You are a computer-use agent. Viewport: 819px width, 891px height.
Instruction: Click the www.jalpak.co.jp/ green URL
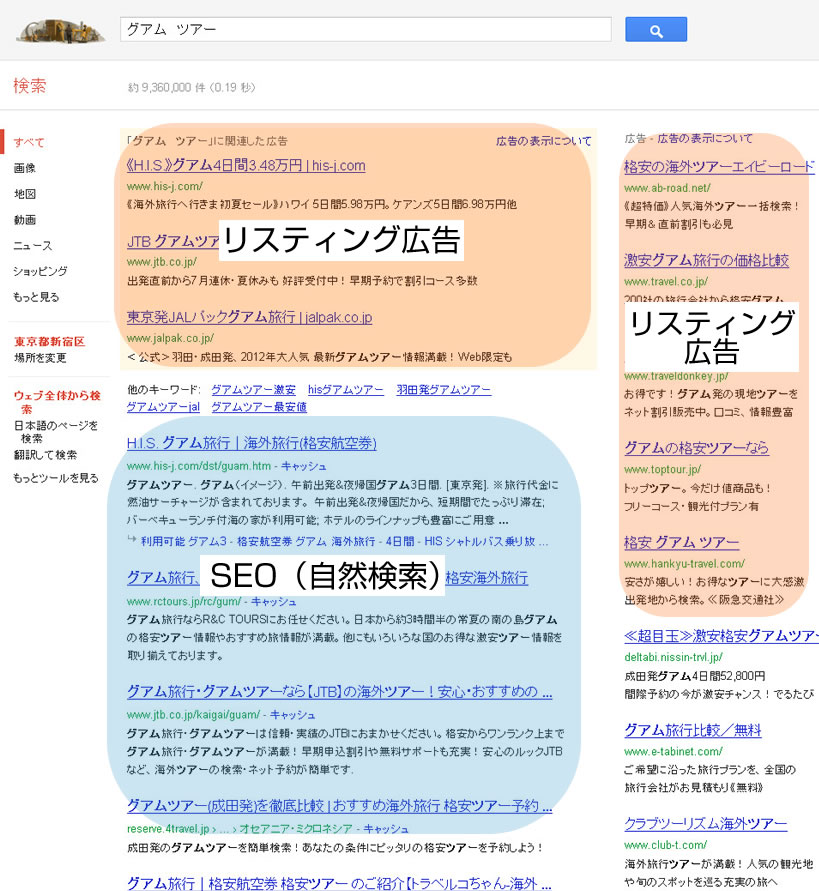click(170, 338)
